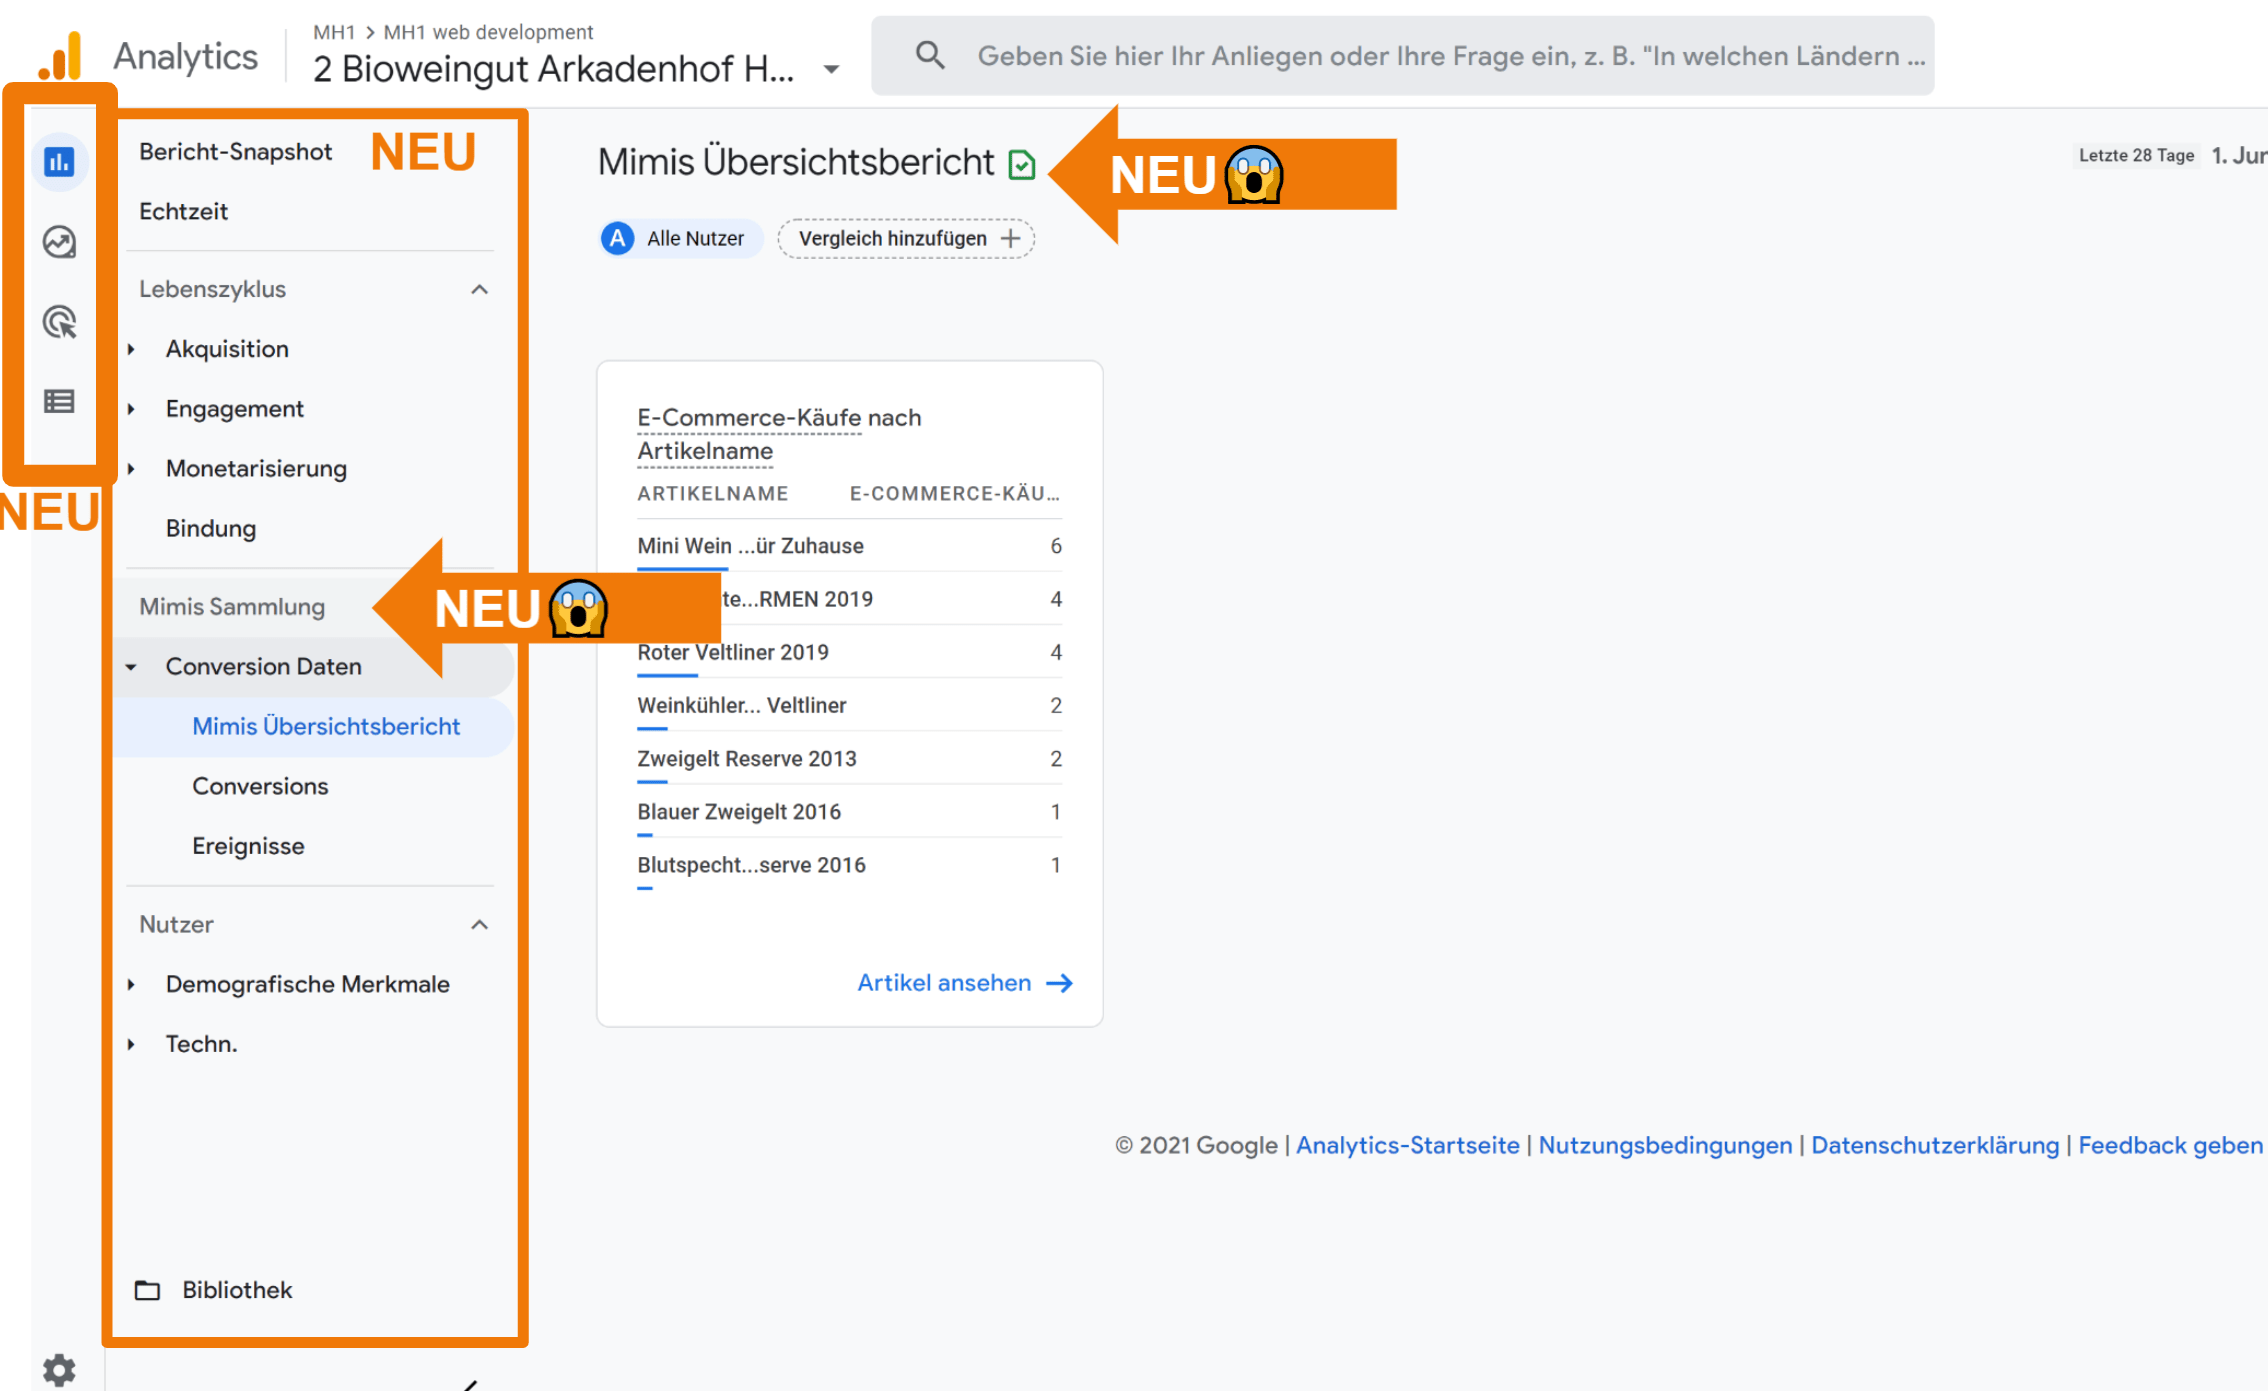Screen dimensions: 2268x1391
Task: Switch to the Echtzeit report
Action: (184, 211)
